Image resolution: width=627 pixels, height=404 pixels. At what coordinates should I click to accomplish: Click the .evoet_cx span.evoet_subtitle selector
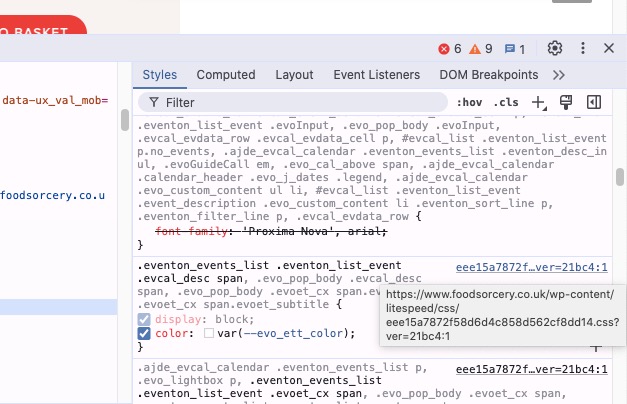(233, 304)
